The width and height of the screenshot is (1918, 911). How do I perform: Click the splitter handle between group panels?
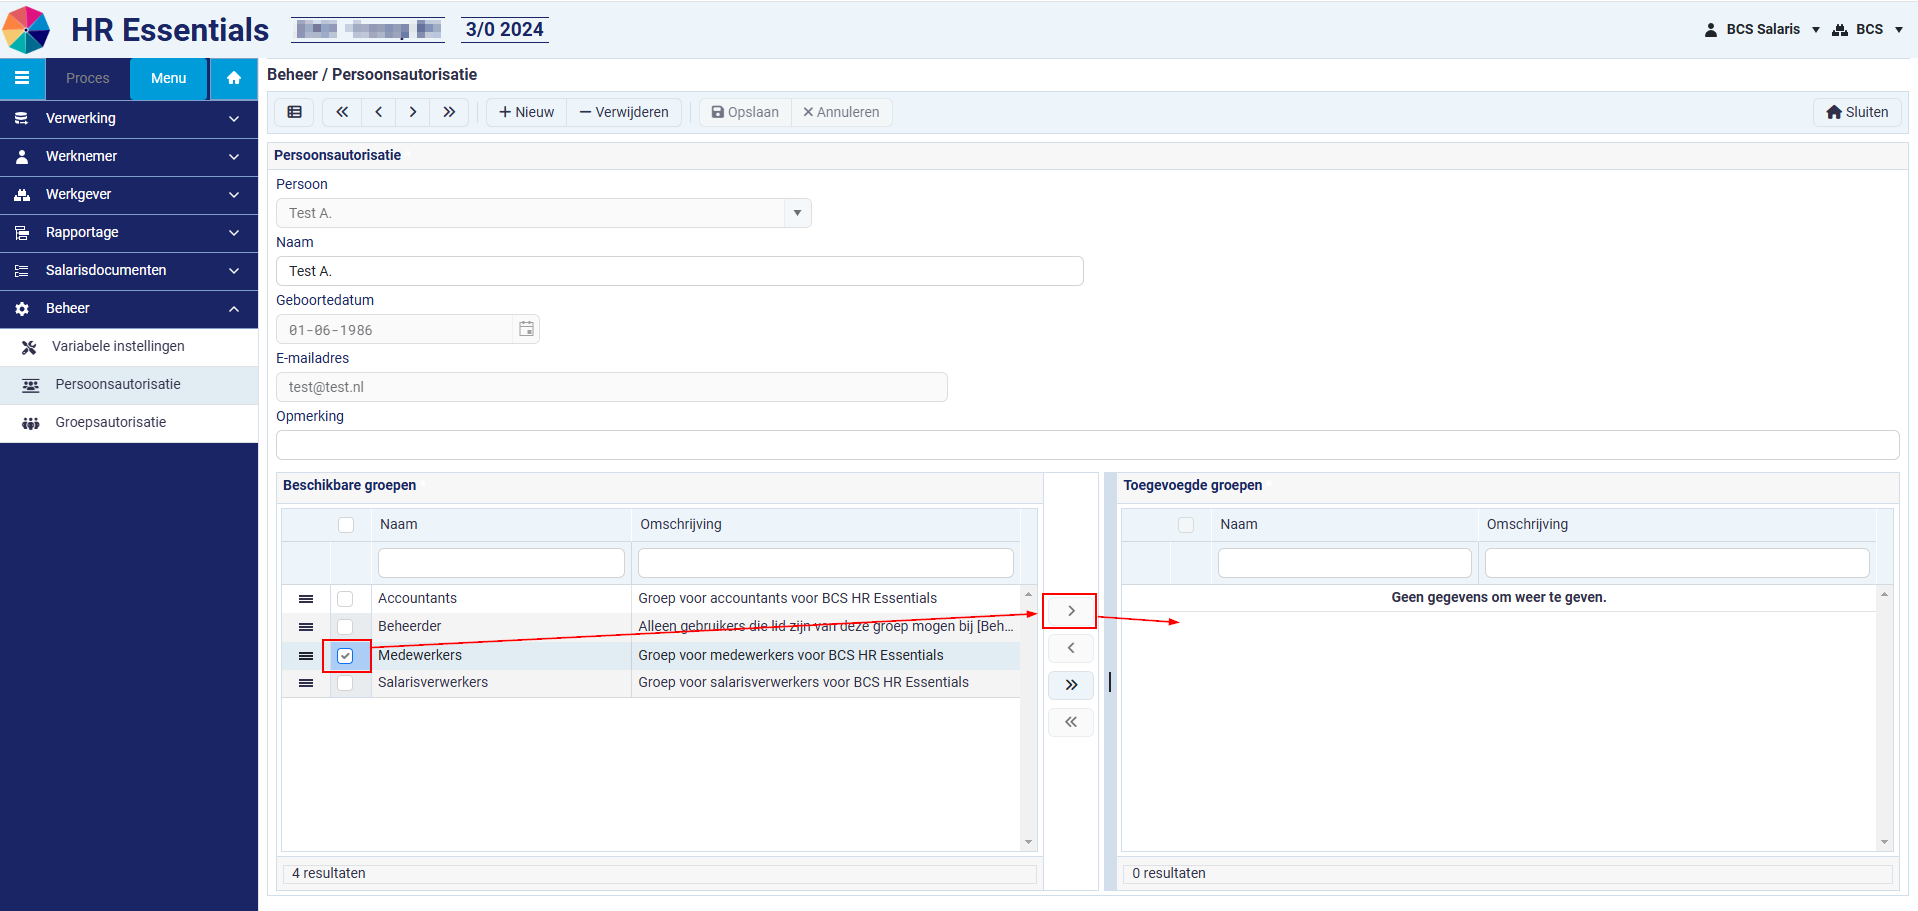[1110, 682]
